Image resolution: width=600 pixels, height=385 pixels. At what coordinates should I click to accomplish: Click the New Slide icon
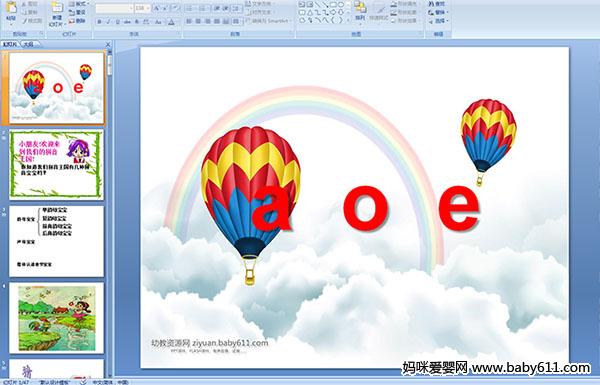click(57, 8)
